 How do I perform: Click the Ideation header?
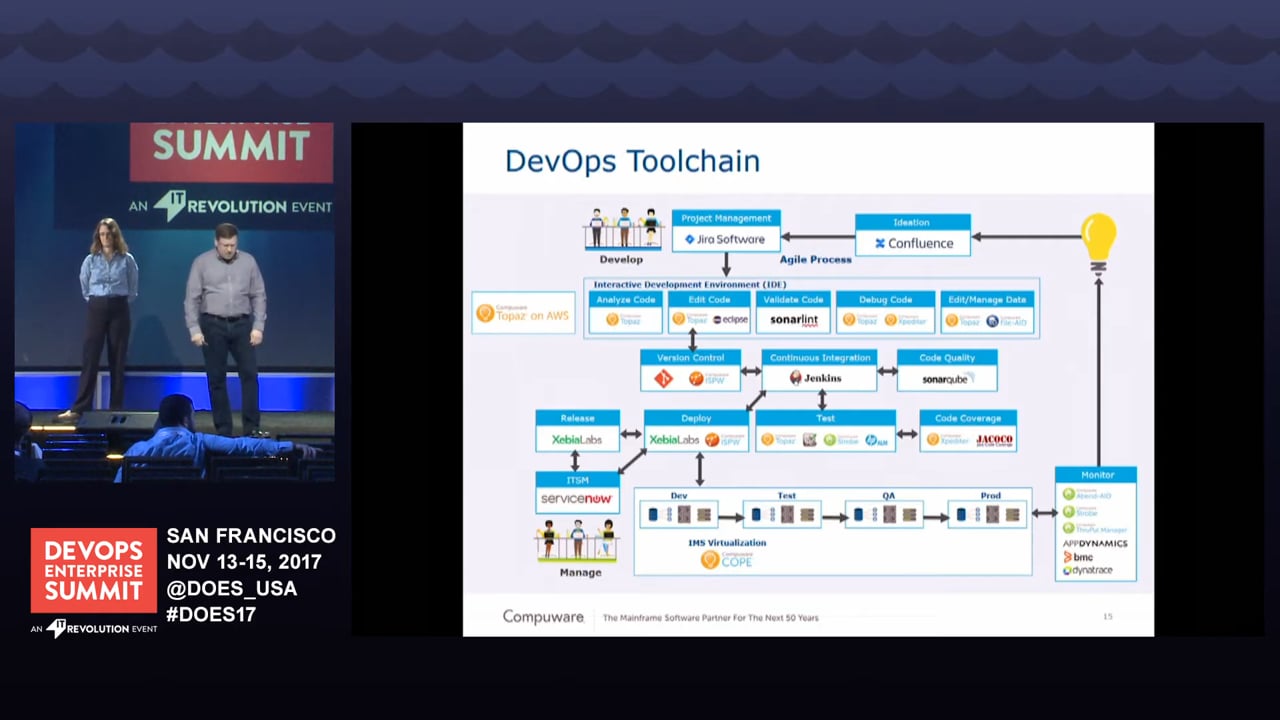[x=912, y=222]
